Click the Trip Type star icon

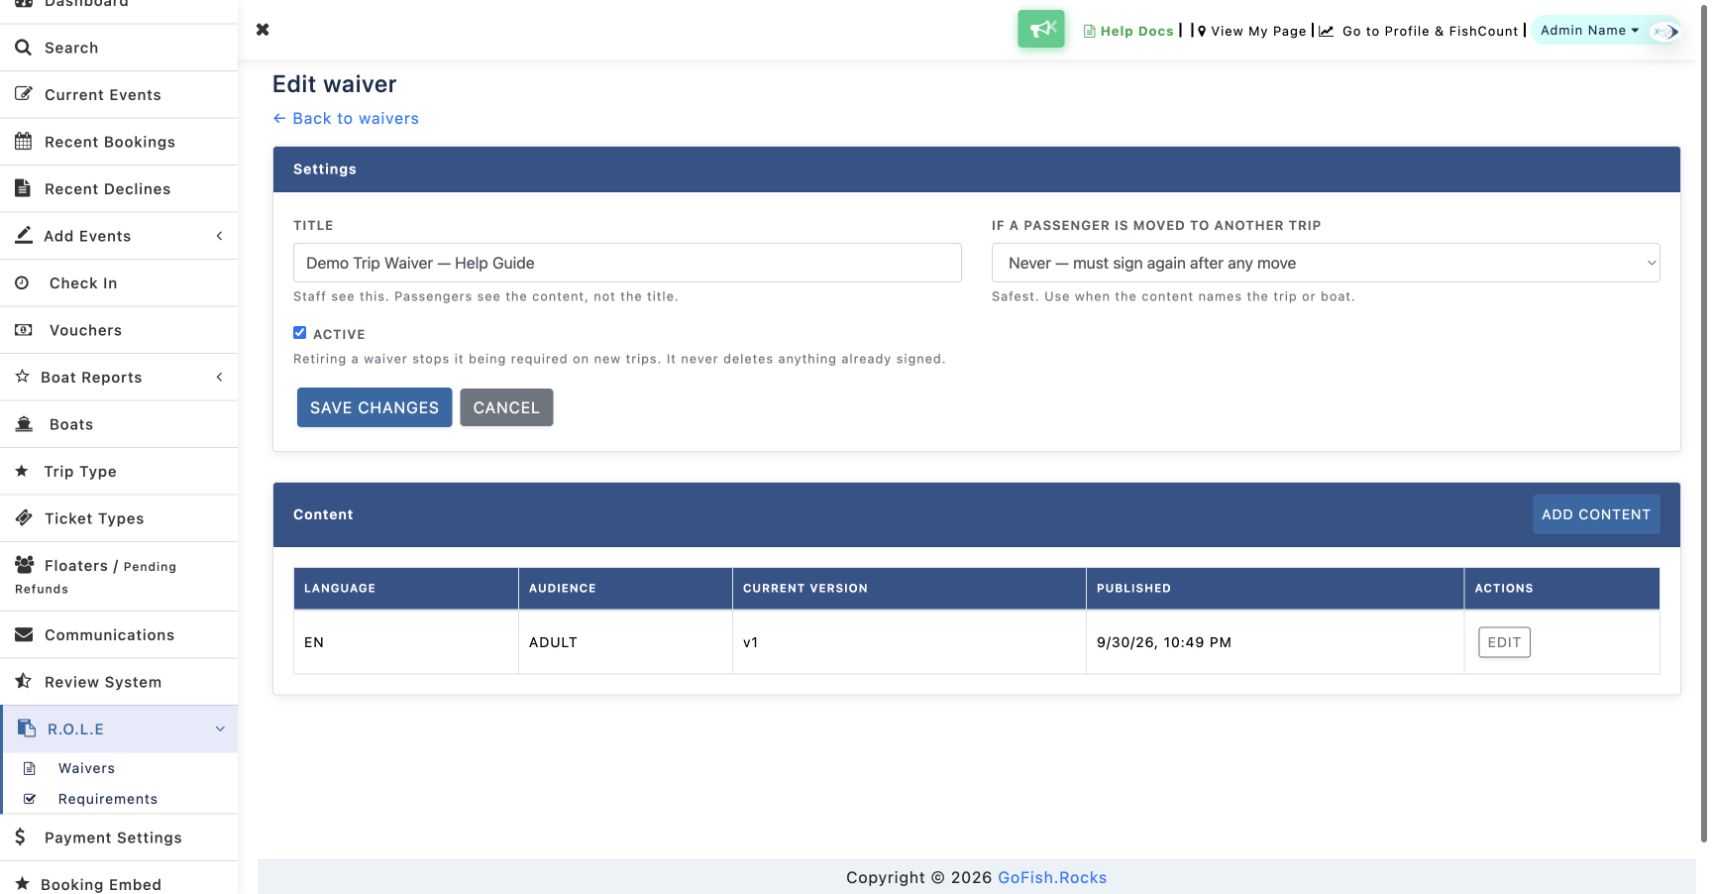[x=22, y=471]
